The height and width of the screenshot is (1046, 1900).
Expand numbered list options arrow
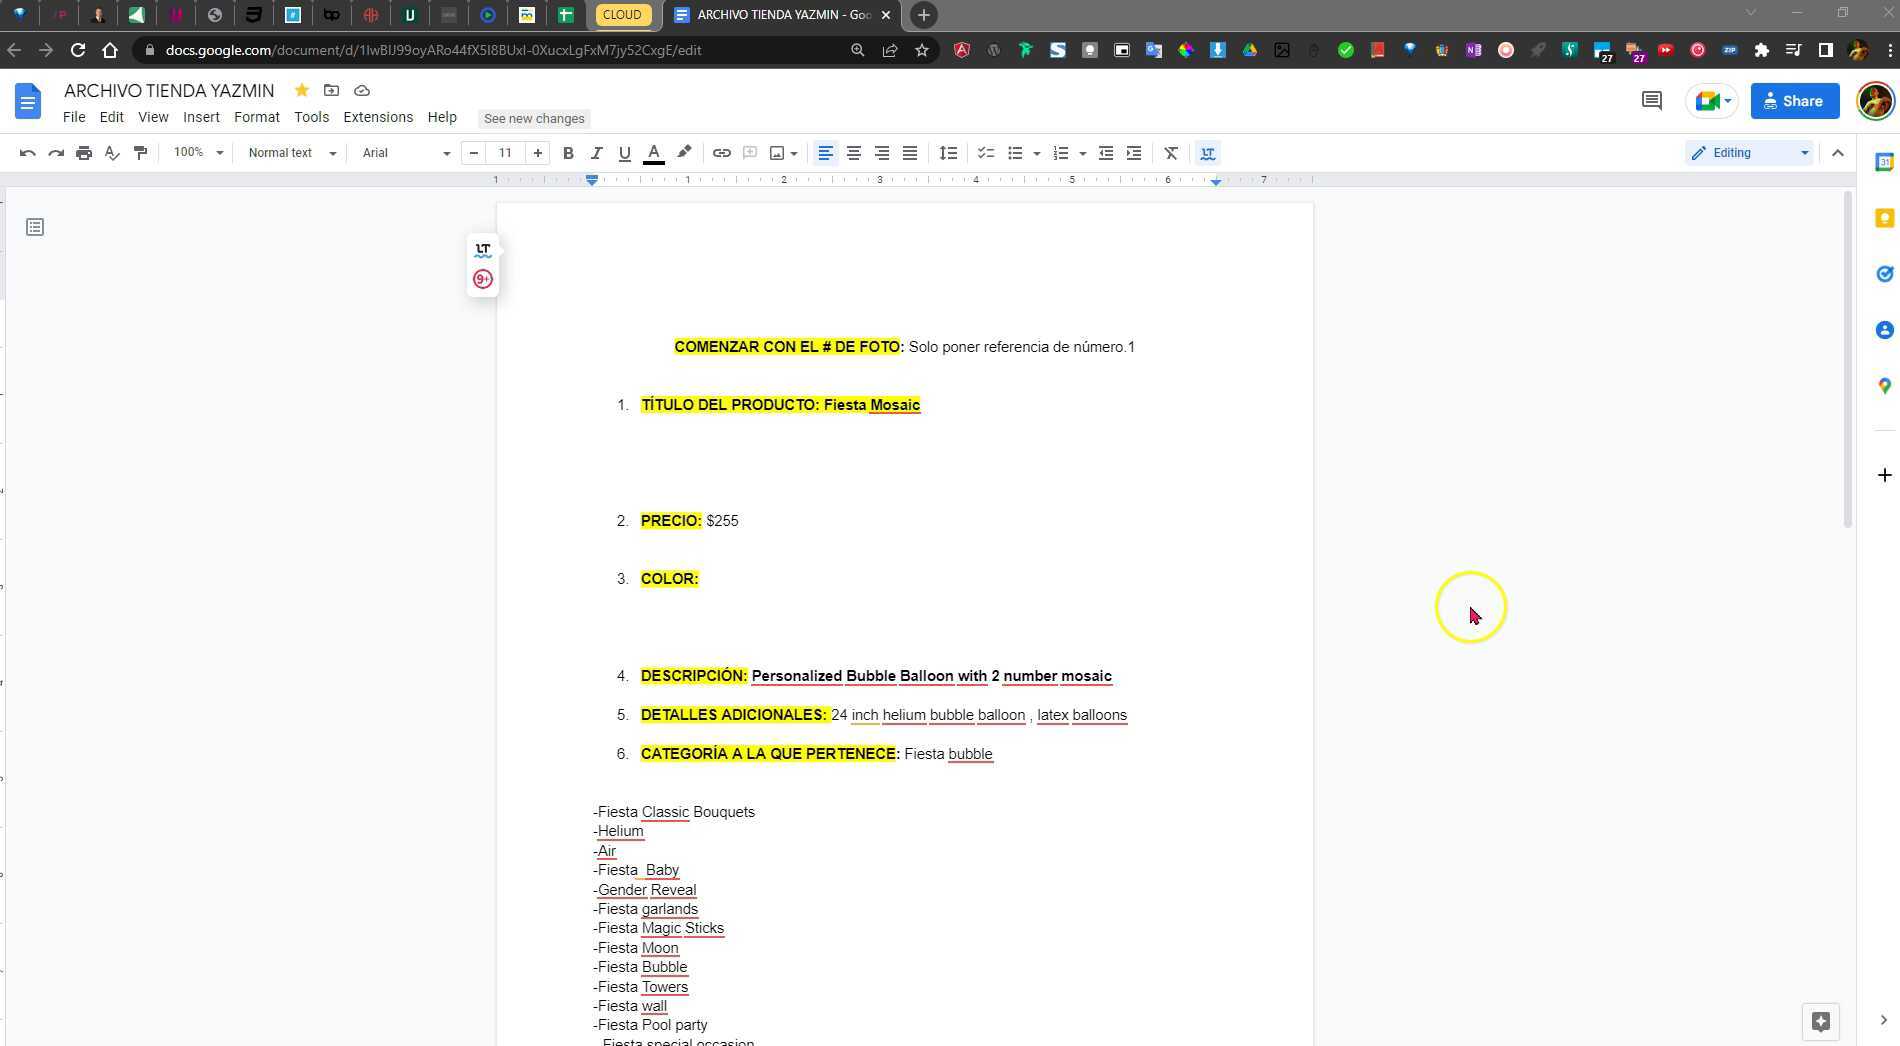[x=1082, y=153]
